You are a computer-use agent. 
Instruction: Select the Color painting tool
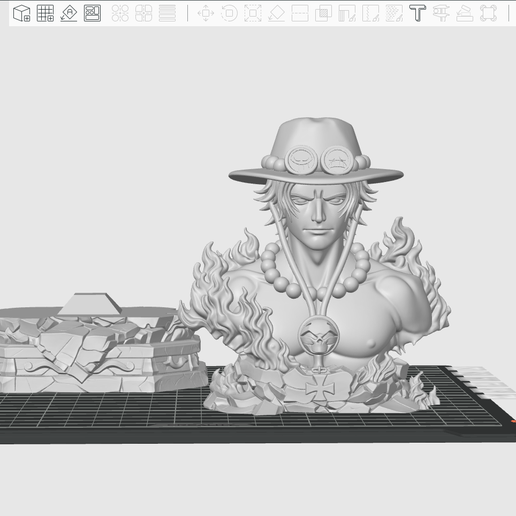394,13
